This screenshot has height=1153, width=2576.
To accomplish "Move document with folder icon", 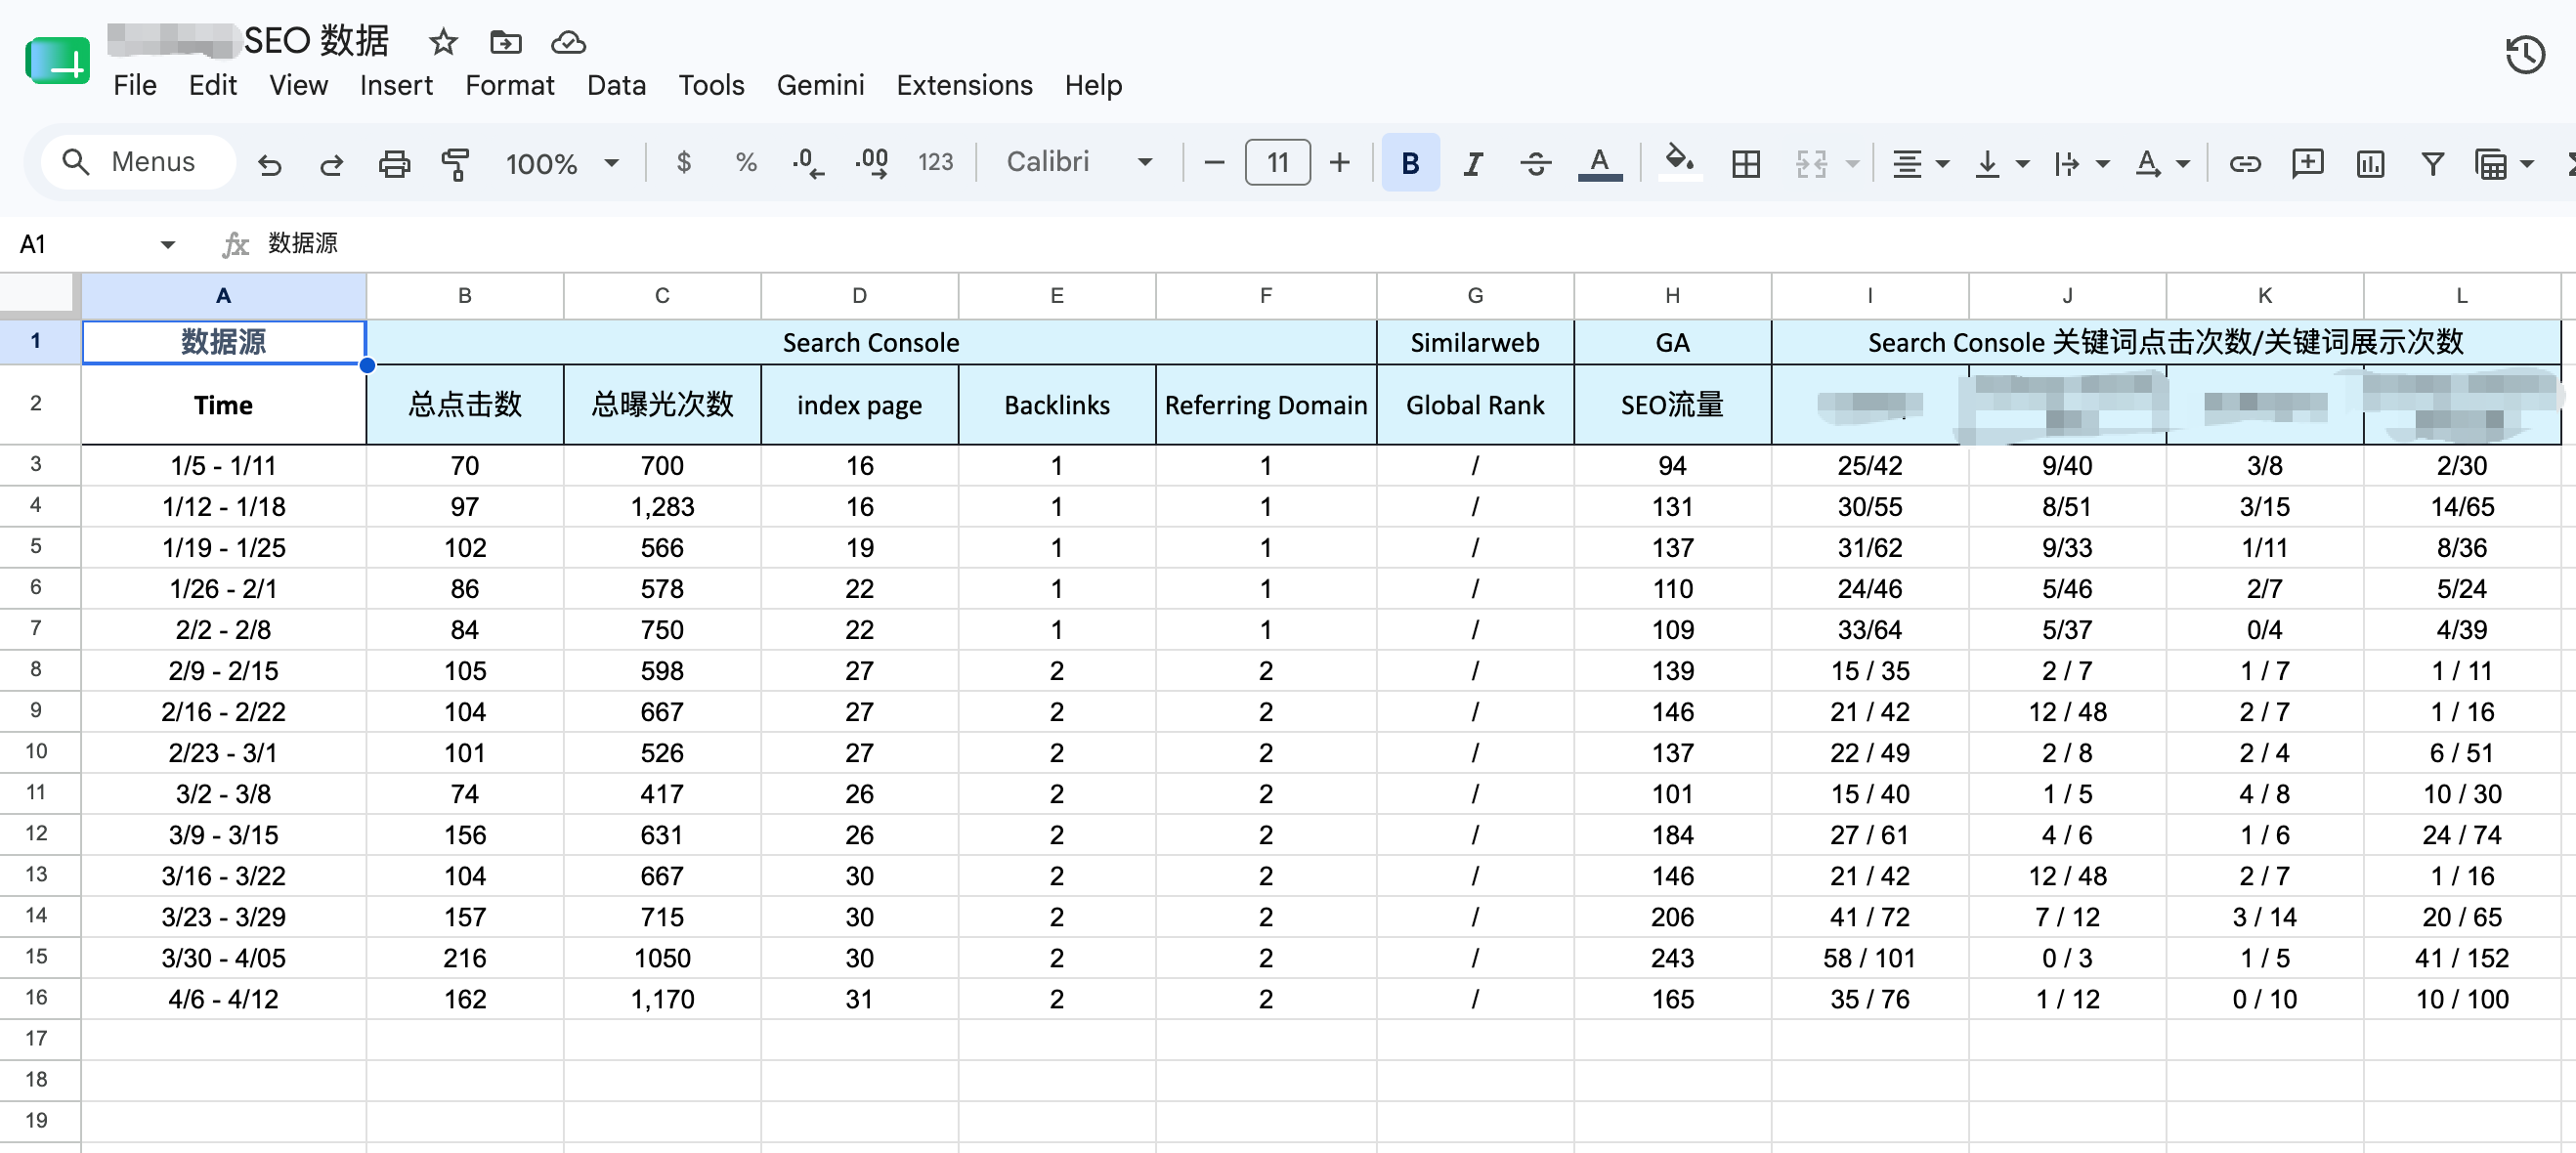I will click(x=506, y=42).
